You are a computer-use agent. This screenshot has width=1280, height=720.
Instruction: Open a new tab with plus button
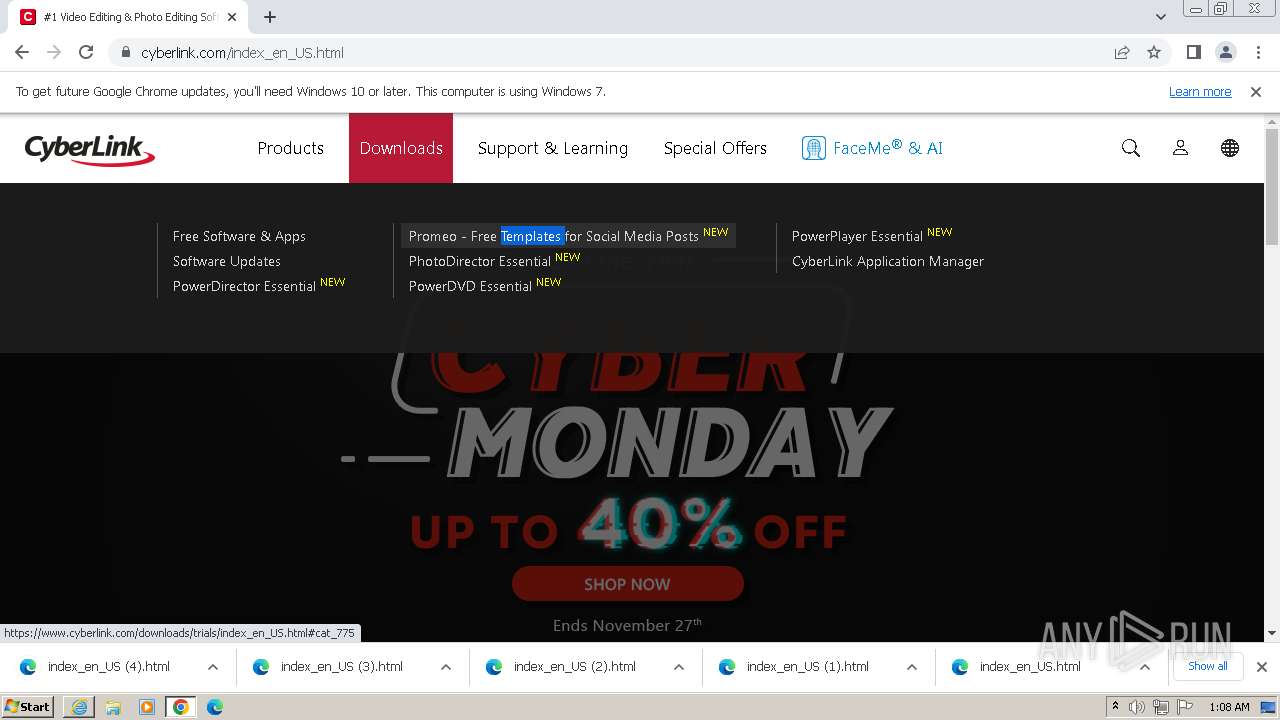click(x=270, y=17)
